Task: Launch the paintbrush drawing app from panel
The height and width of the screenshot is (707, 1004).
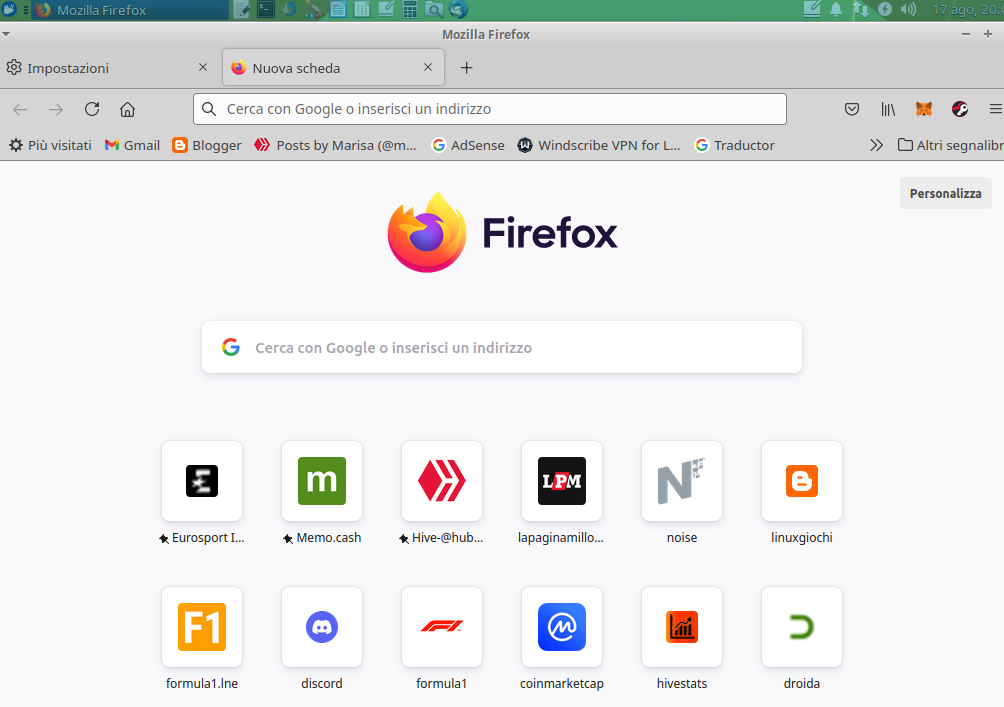Action: point(314,10)
